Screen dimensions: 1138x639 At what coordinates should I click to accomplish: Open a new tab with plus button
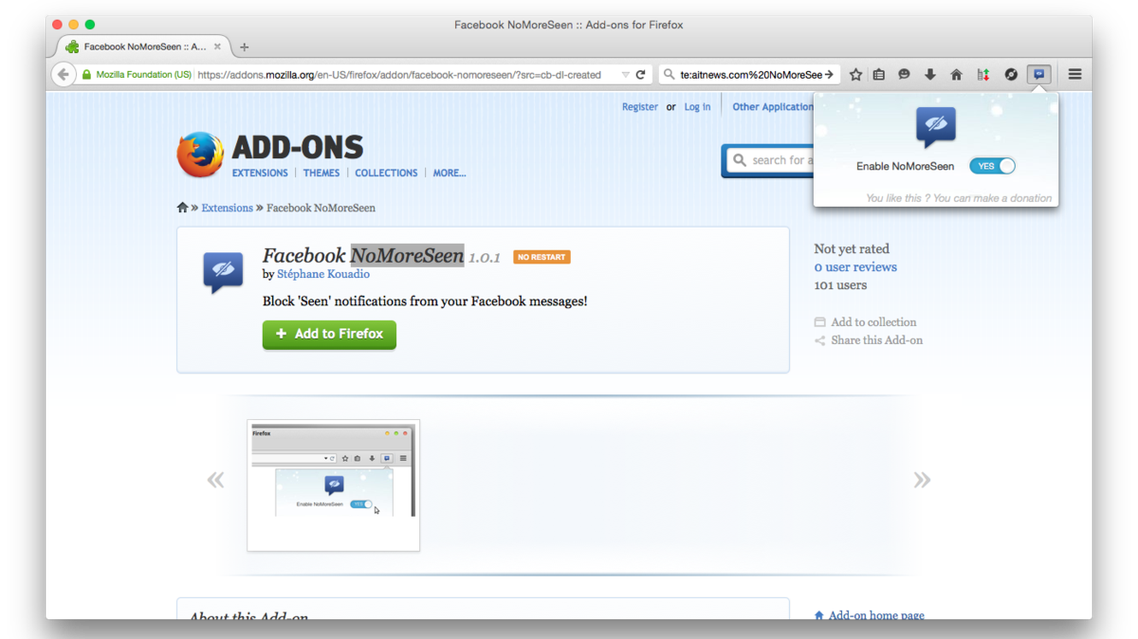click(245, 47)
